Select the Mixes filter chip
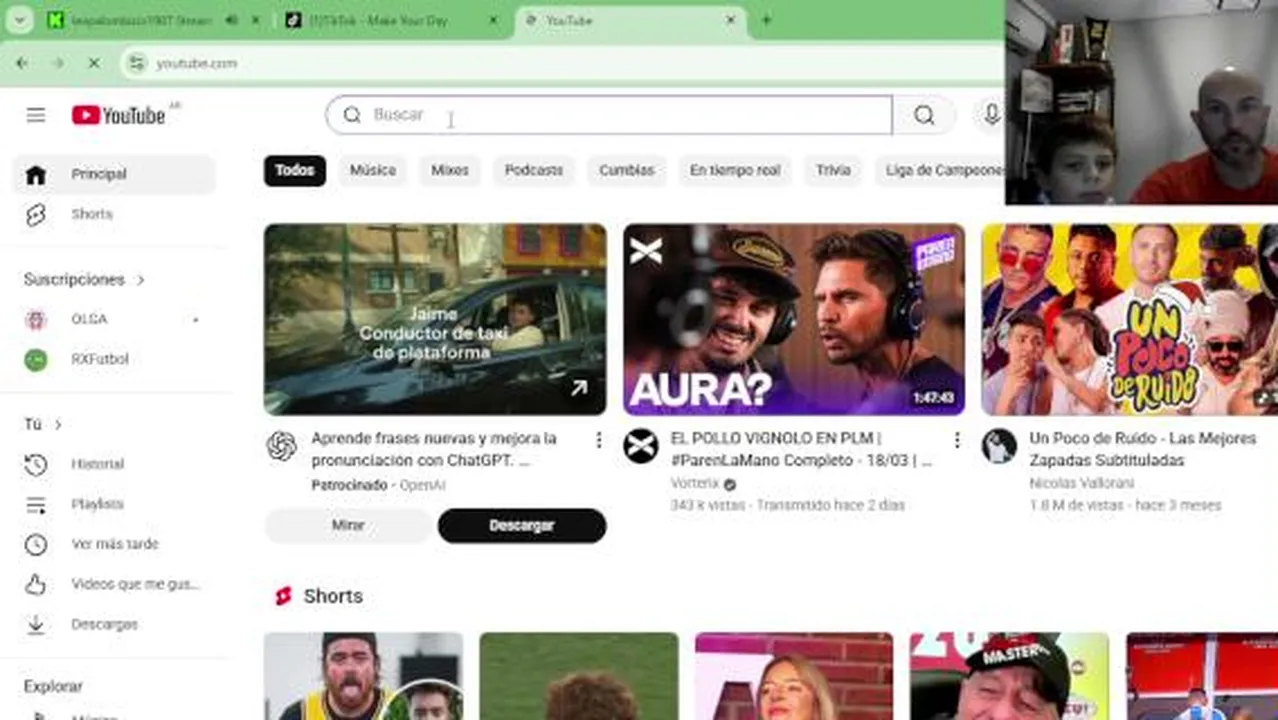Screen dimensions: 1278x720 [450, 170]
